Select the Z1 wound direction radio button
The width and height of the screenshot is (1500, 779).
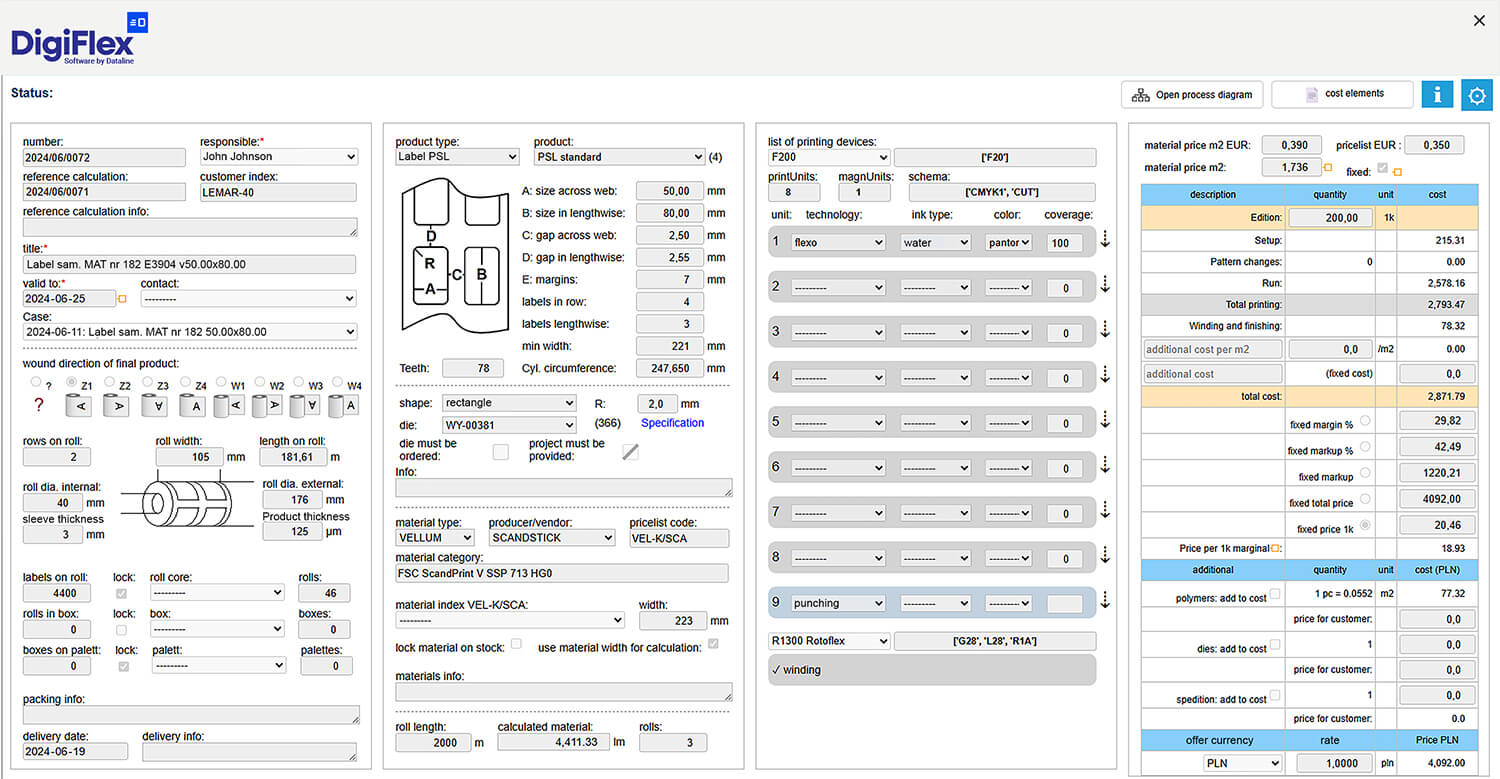tap(70, 383)
